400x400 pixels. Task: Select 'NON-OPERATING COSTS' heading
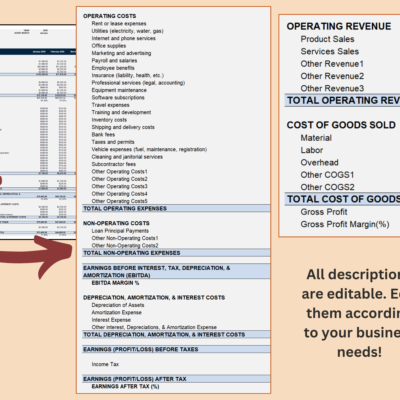[x=116, y=223]
